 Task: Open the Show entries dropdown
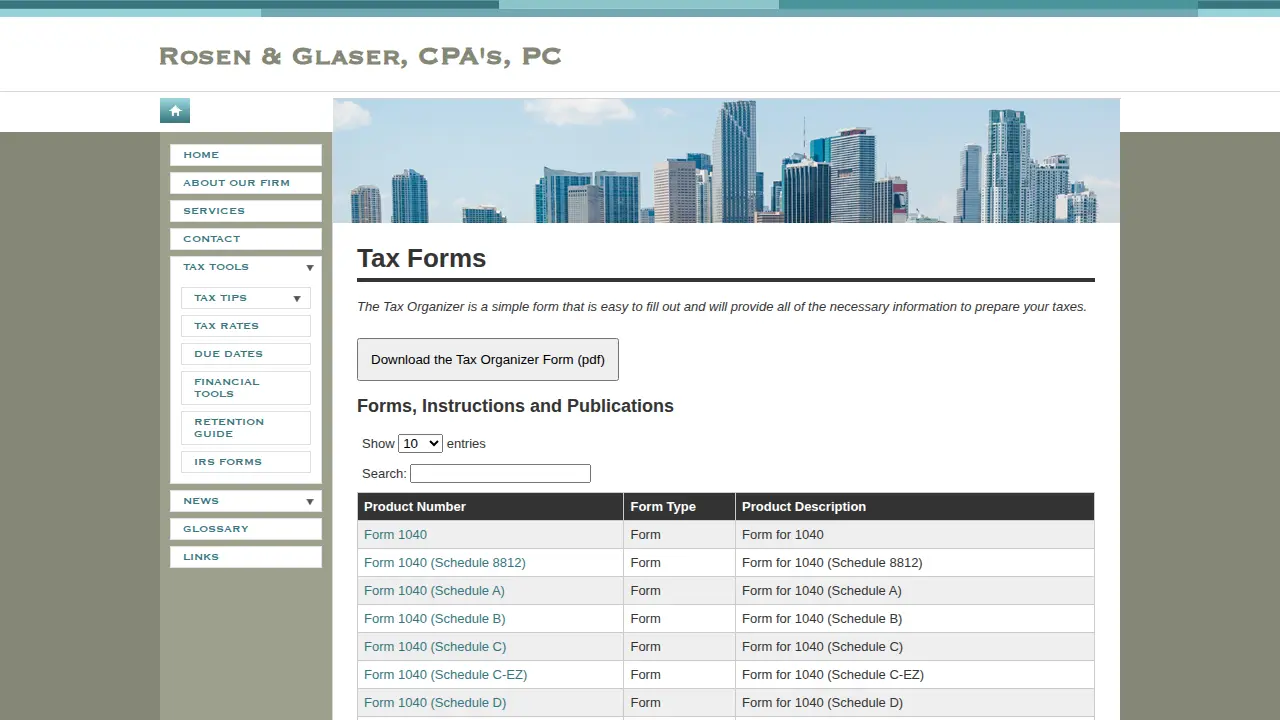point(420,443)
